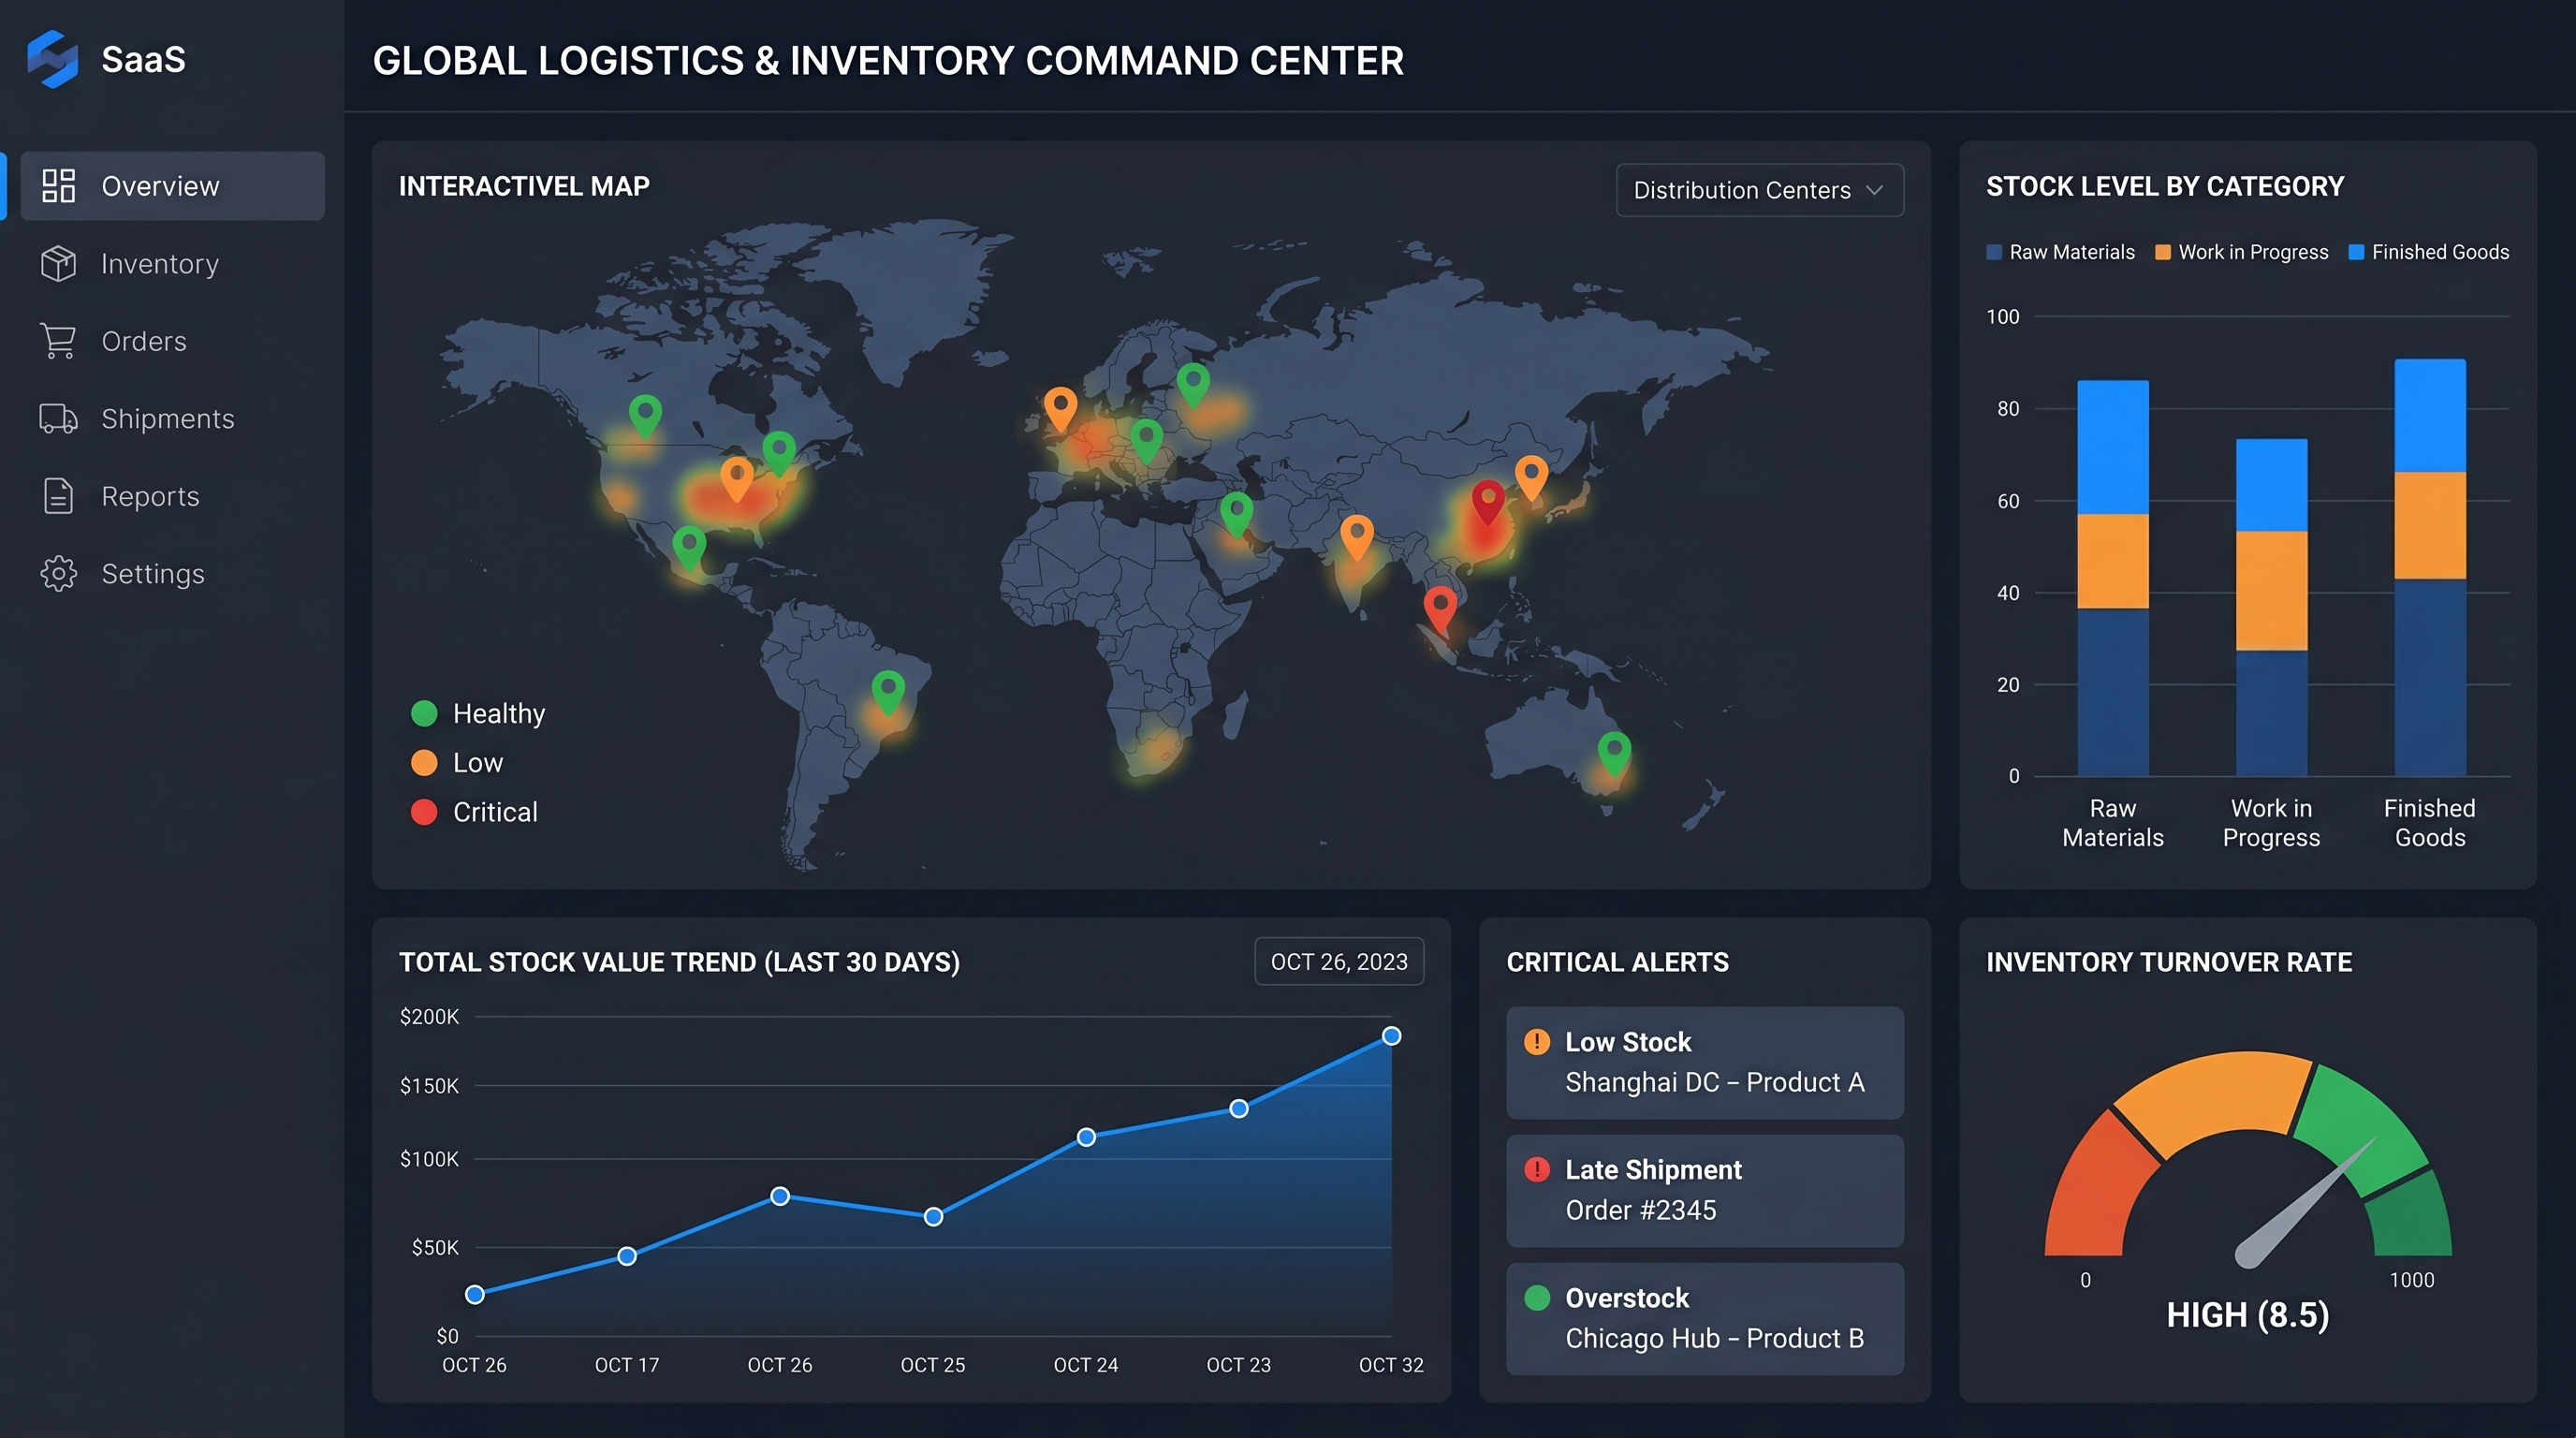Click the orange pin over the United Kingdom

click(1060, 408)
